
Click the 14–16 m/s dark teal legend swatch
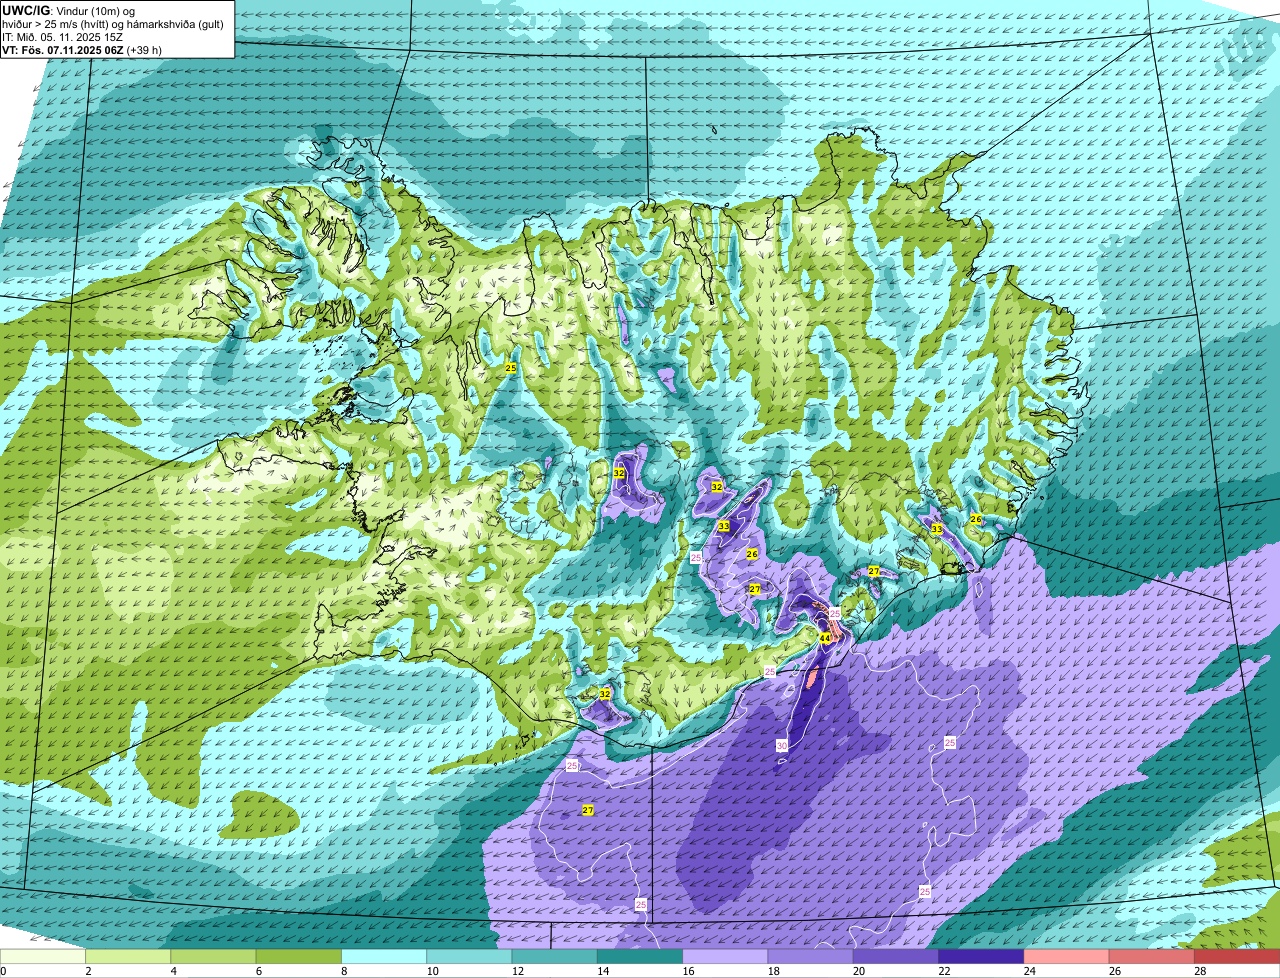(x=640, y=957)
